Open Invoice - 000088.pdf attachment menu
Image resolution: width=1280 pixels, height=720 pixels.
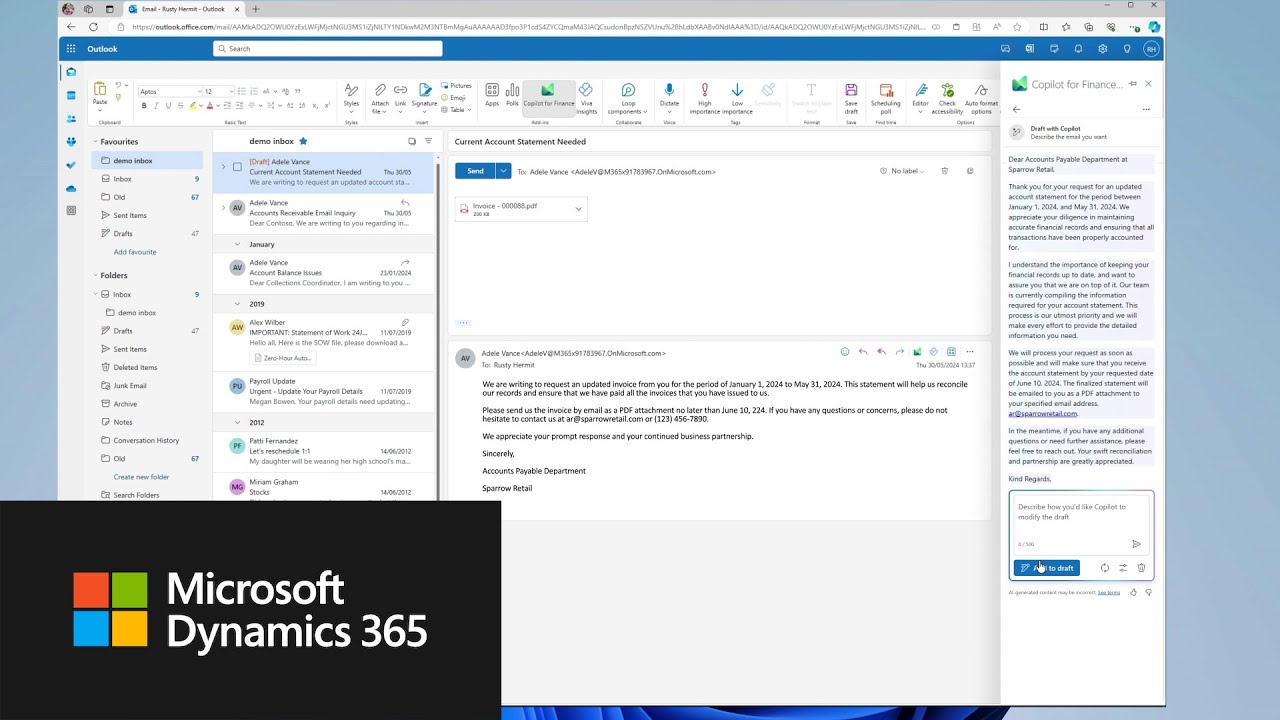[x=578, y=209]
